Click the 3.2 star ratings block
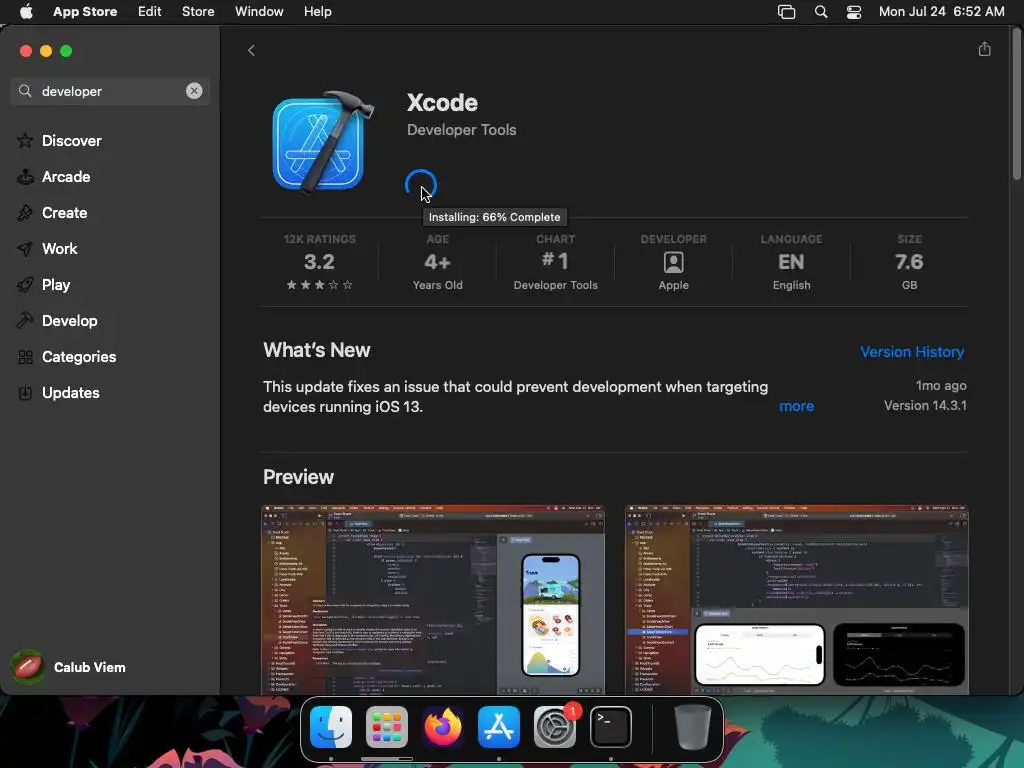Viewport: 1024px width, 768px height. [x=319, y=263]
